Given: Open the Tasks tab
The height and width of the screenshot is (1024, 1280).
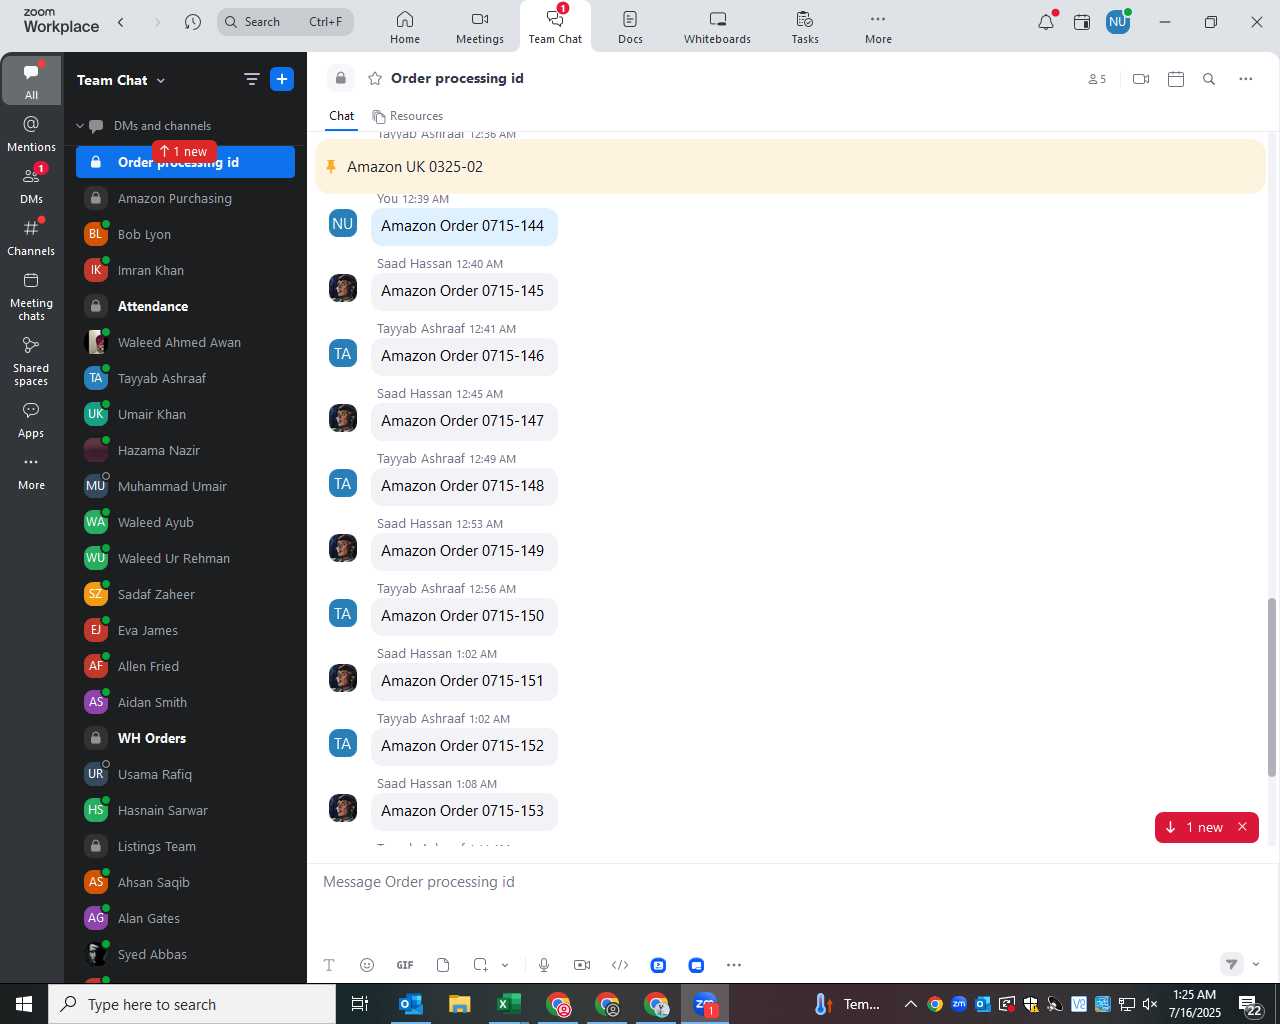Looking at the screenshot, I should (805, 27).
